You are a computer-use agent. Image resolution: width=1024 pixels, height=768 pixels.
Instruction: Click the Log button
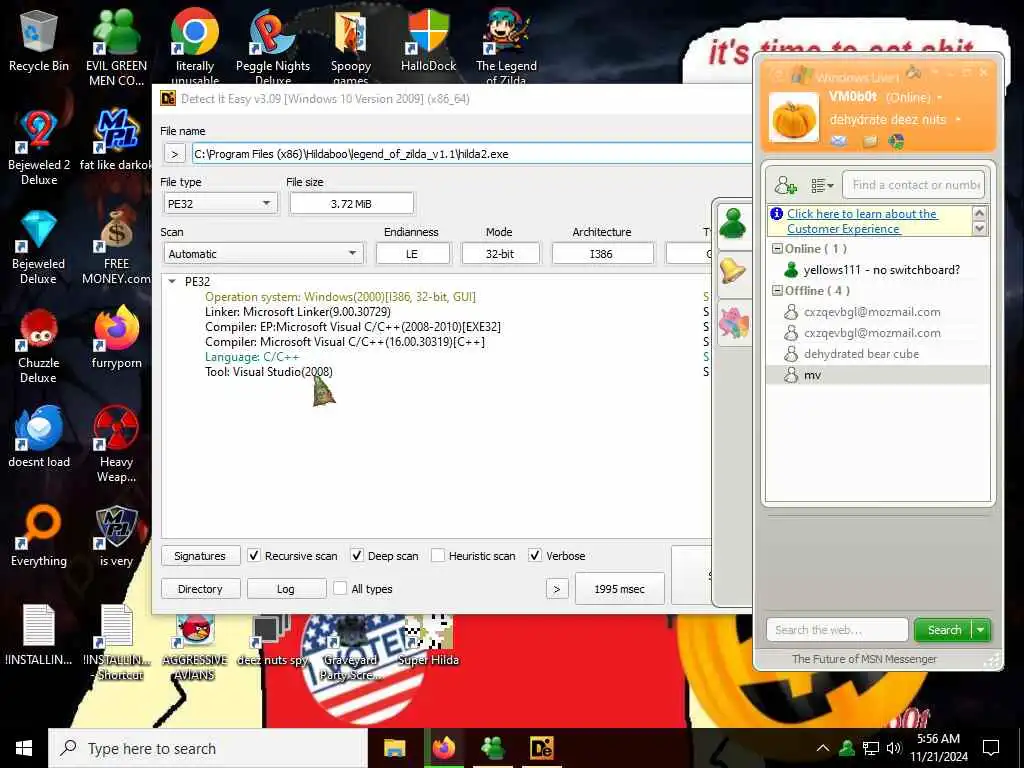pos(286,589)
